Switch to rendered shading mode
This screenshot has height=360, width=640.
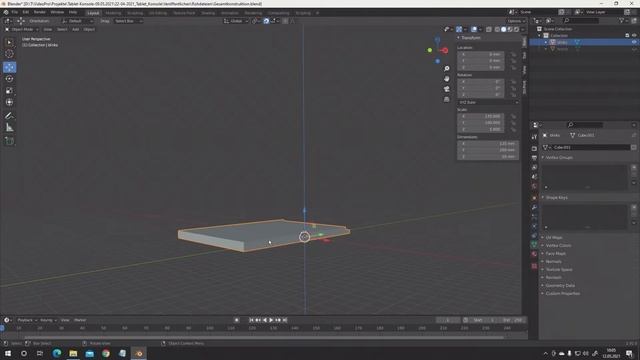[517, 29]
